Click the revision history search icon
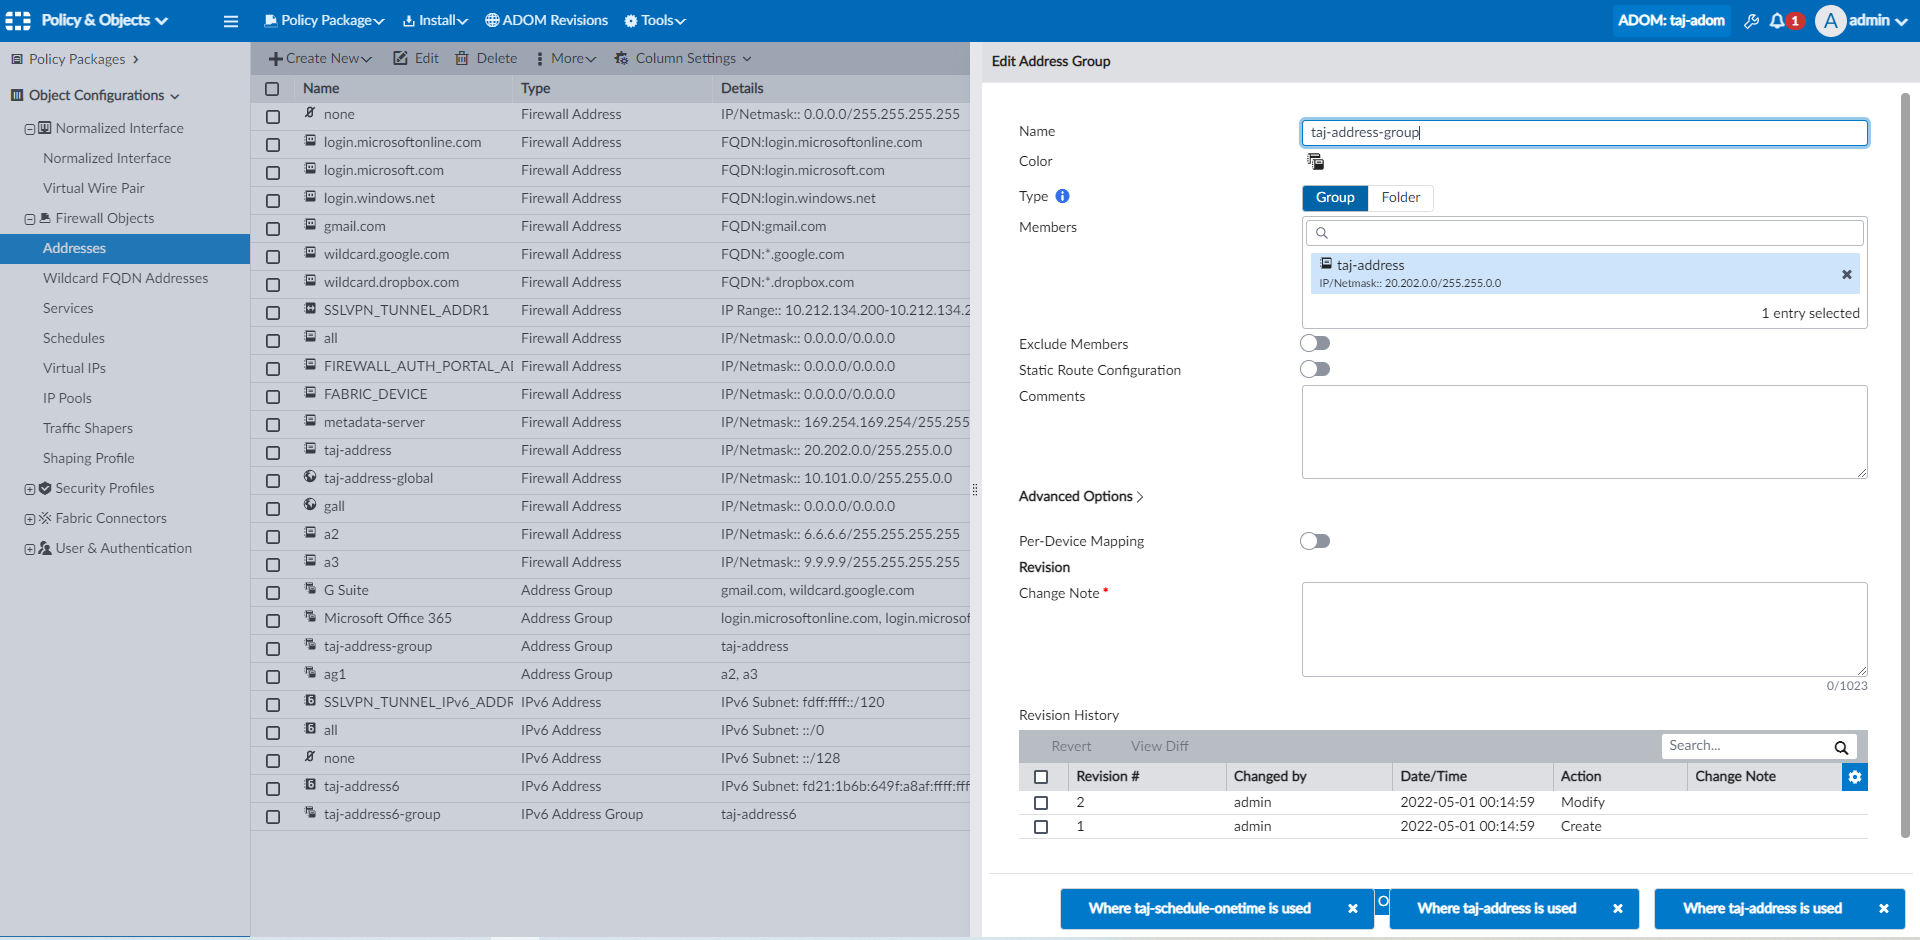The width and height of the screenshot is (1920, 940). [x=1840, y=747]
